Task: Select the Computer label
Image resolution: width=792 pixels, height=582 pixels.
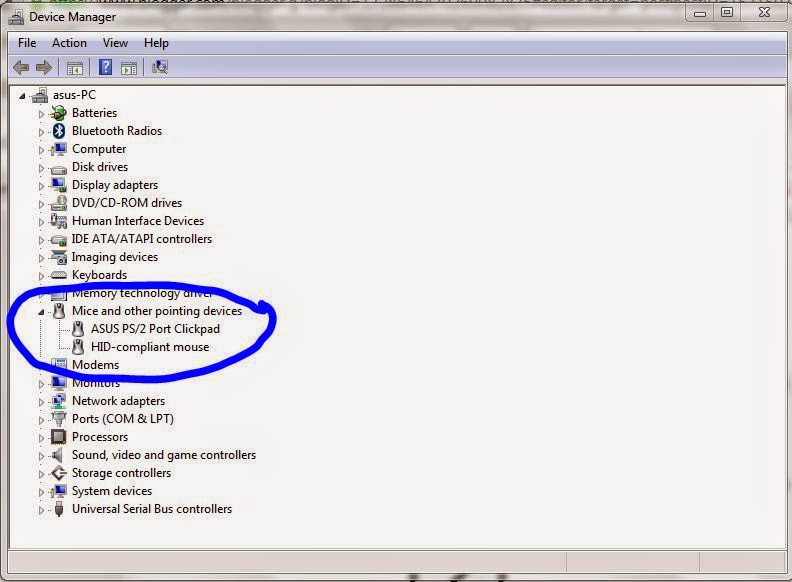Action: (x=99, y=149)
